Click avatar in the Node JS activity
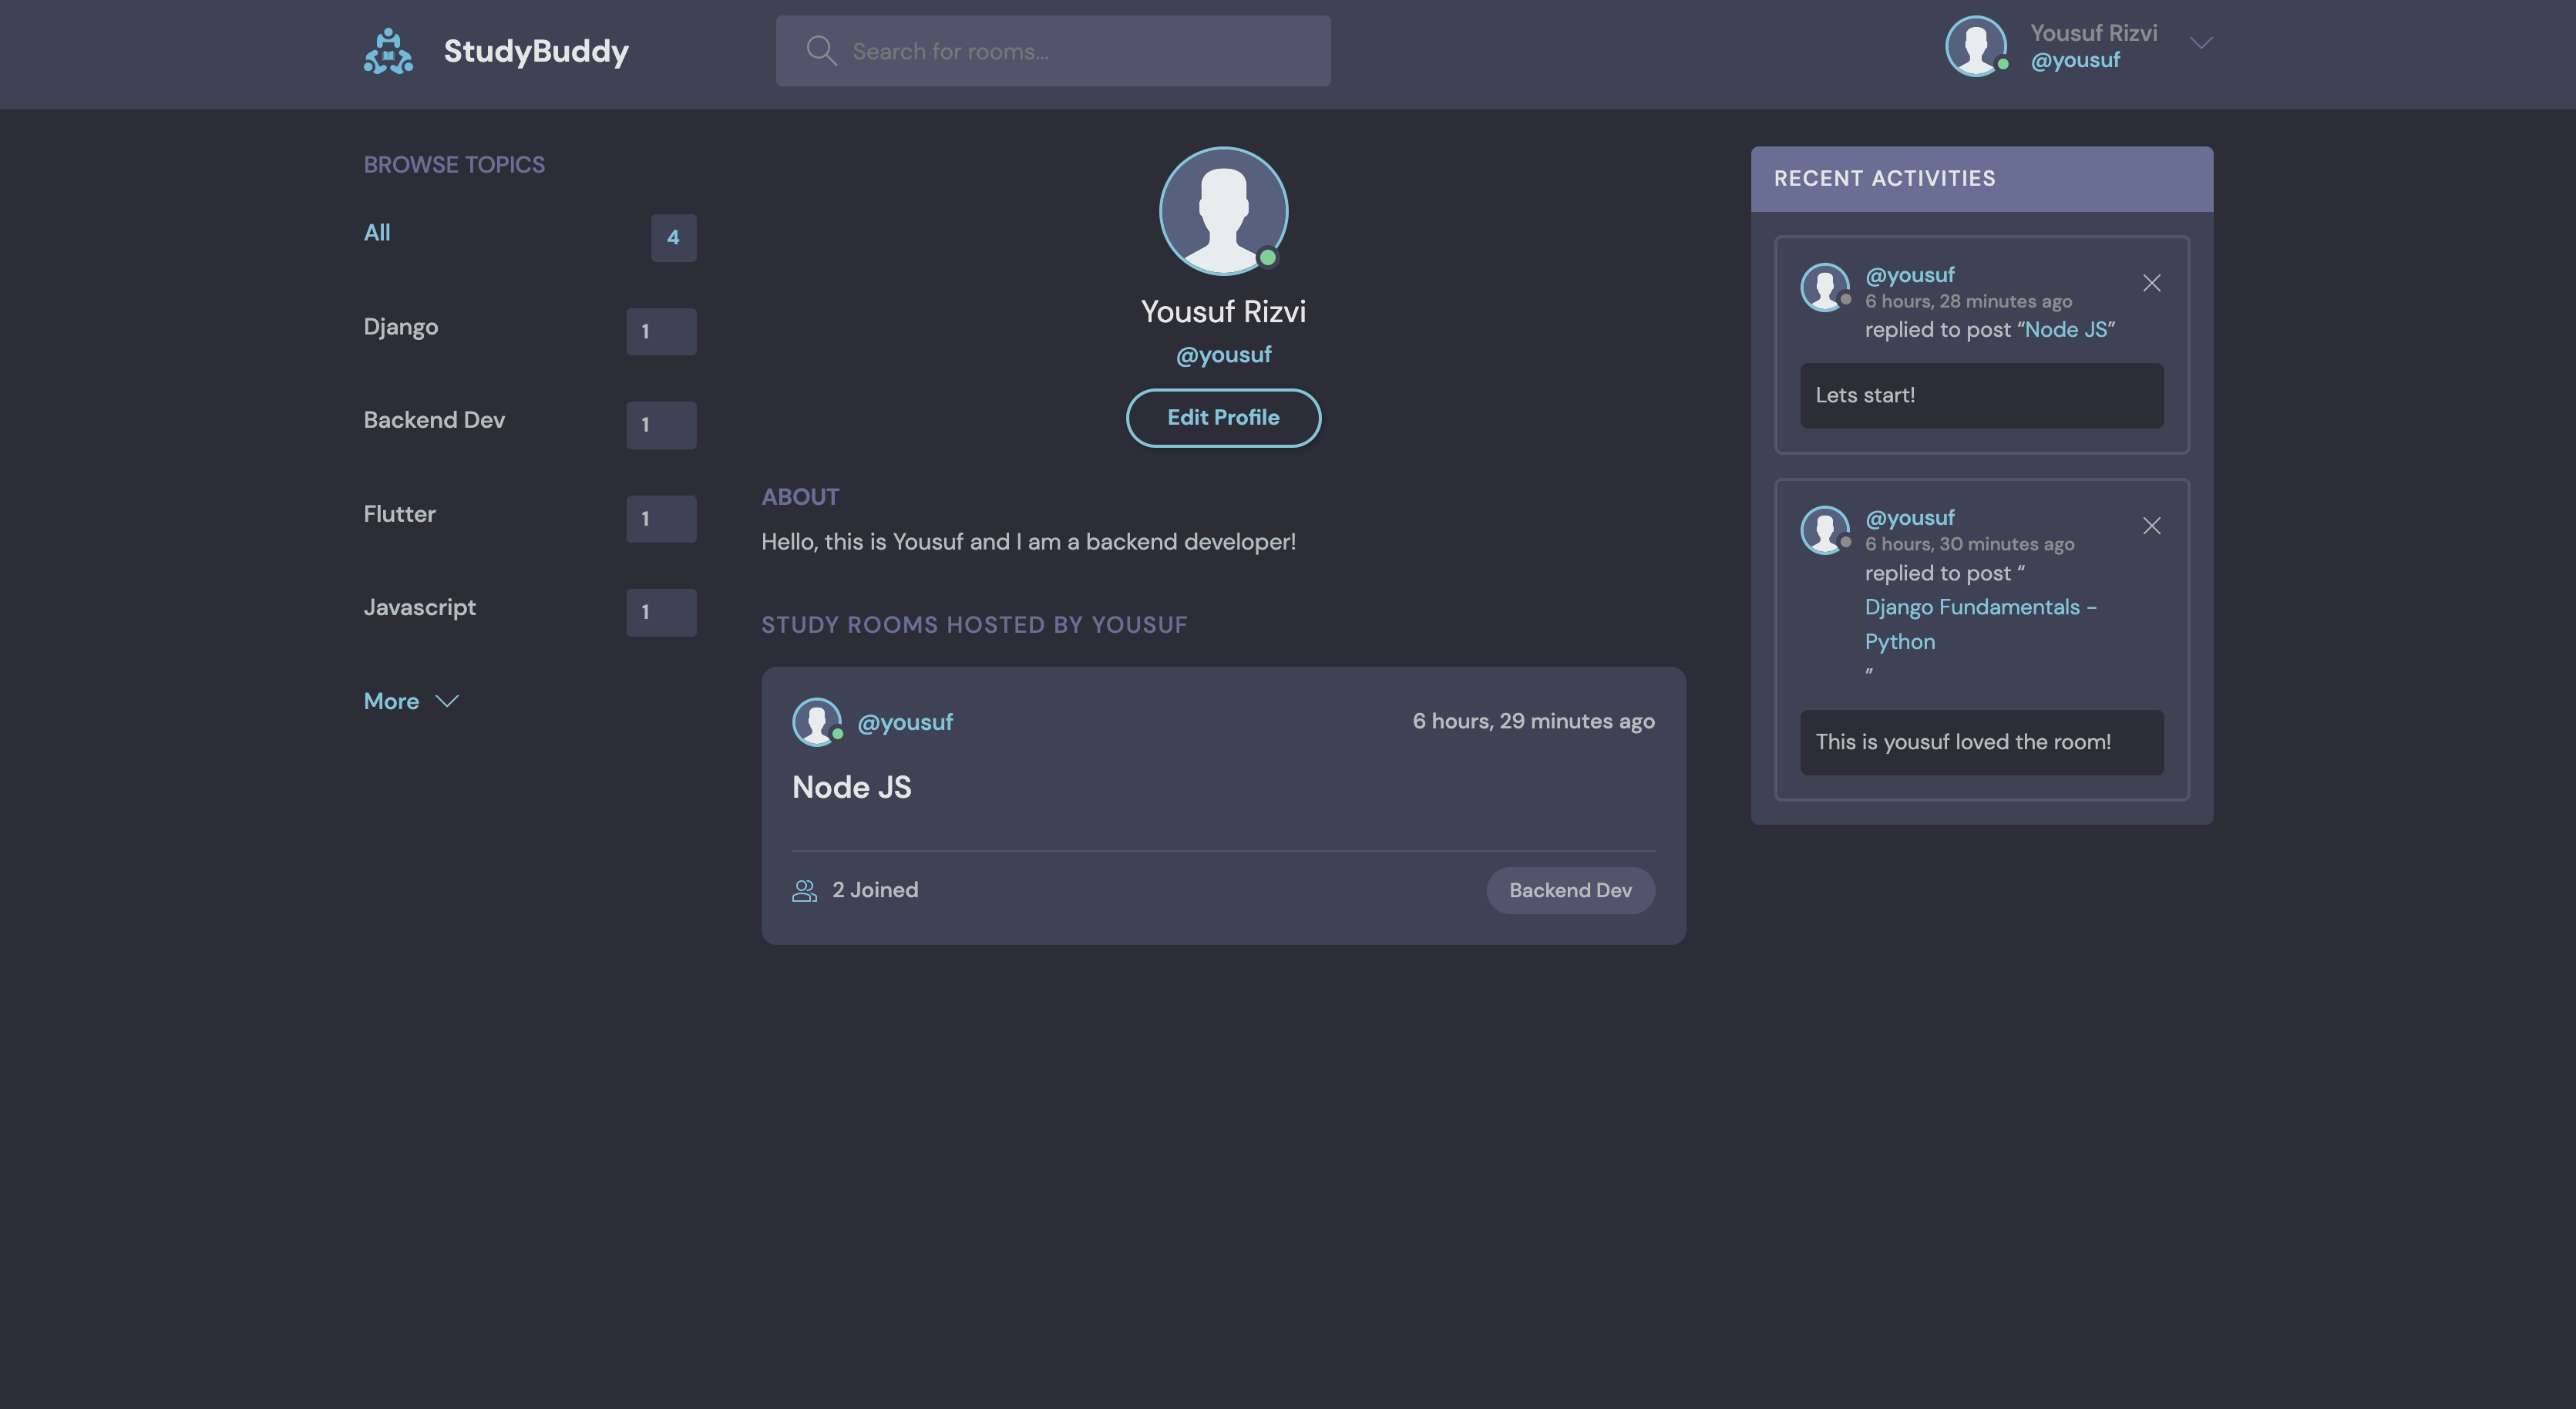The image size is (2576, 1409). click(x=1824, y=287)
